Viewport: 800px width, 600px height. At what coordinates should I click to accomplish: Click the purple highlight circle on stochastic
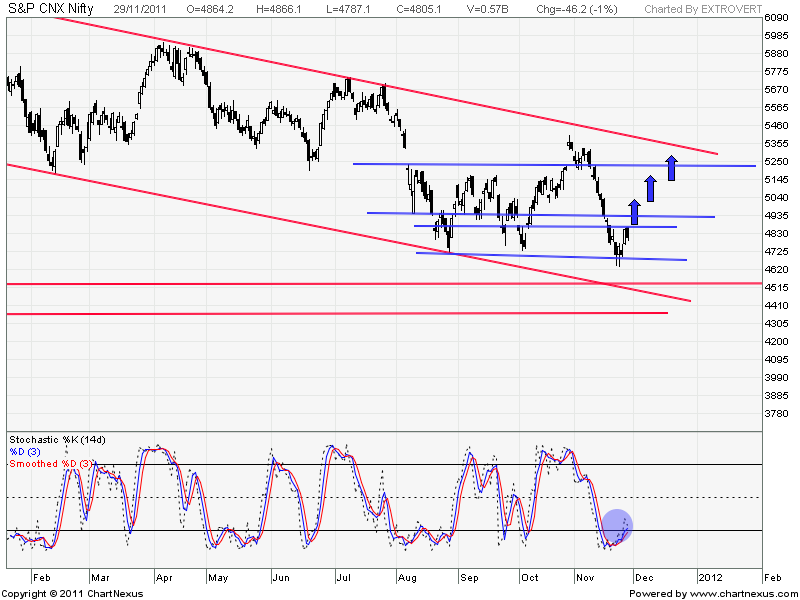click(617, 527)
